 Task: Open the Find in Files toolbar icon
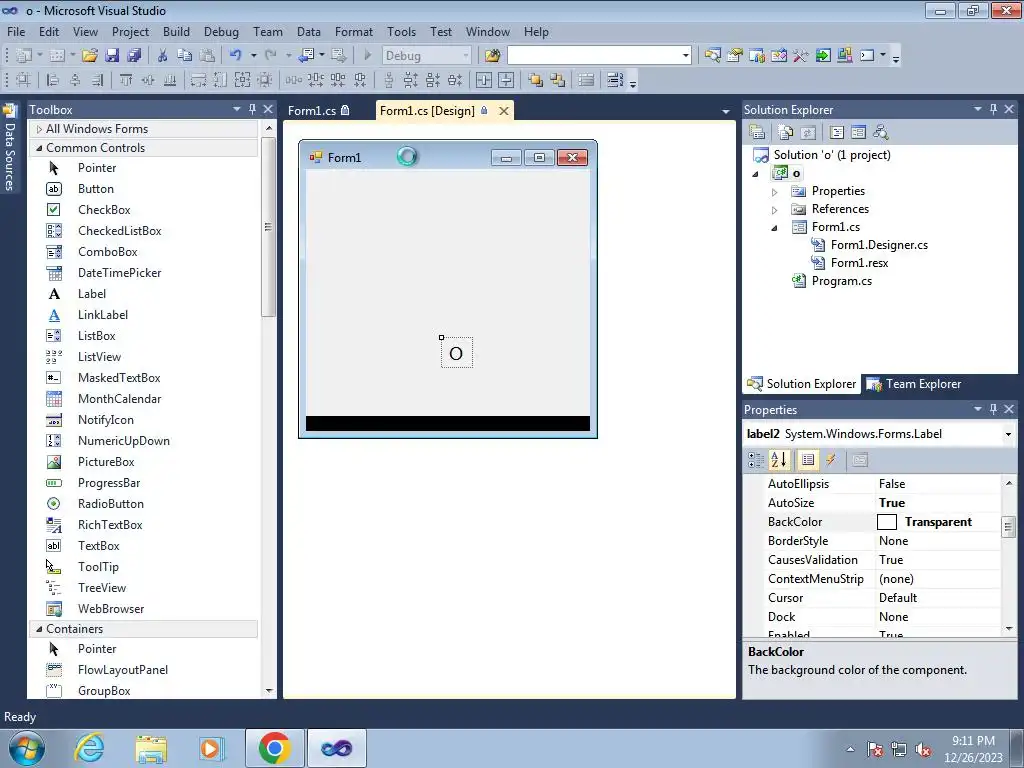pos(492,56)
